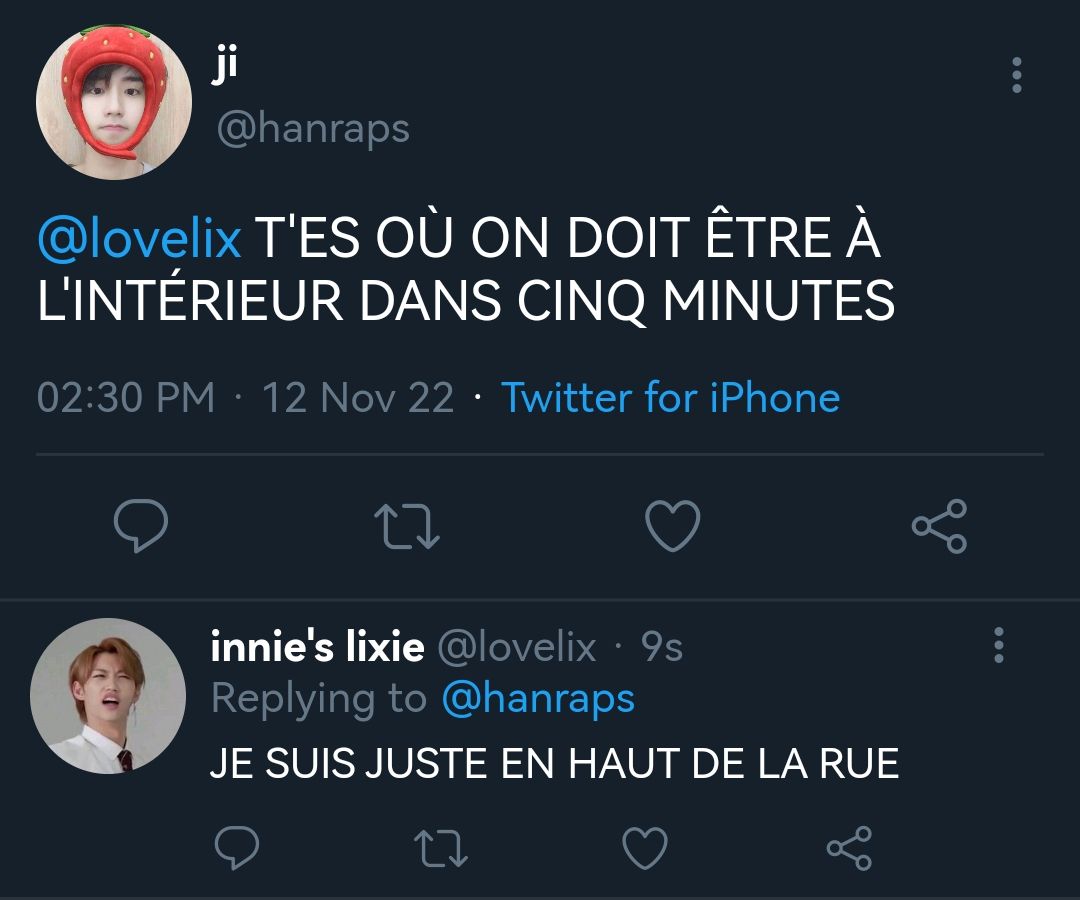Like ji's main tweet
Image resolution: width=1080 pixels, height=900 pixels.
pyautogui.click(x=672, y=525)
